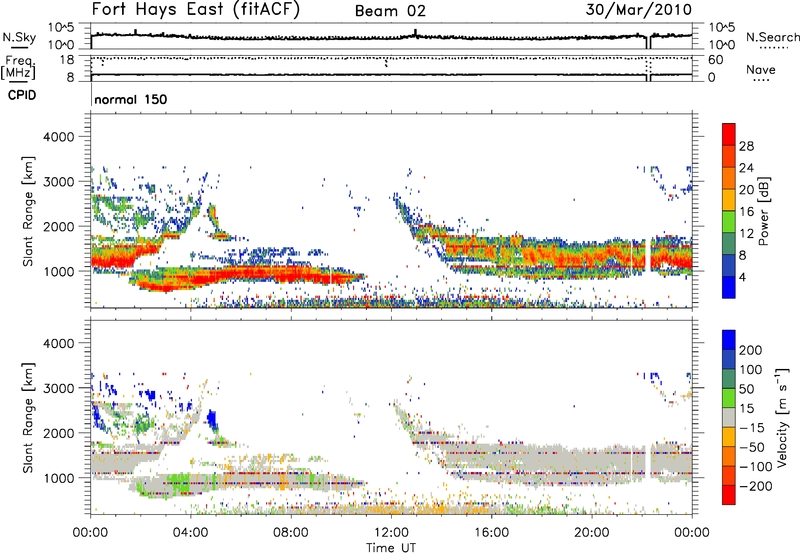This screenshot has width=800, height=554.
Task: Select the yellow 16–20 dB power colorbar segment
Action: (729, 200)
